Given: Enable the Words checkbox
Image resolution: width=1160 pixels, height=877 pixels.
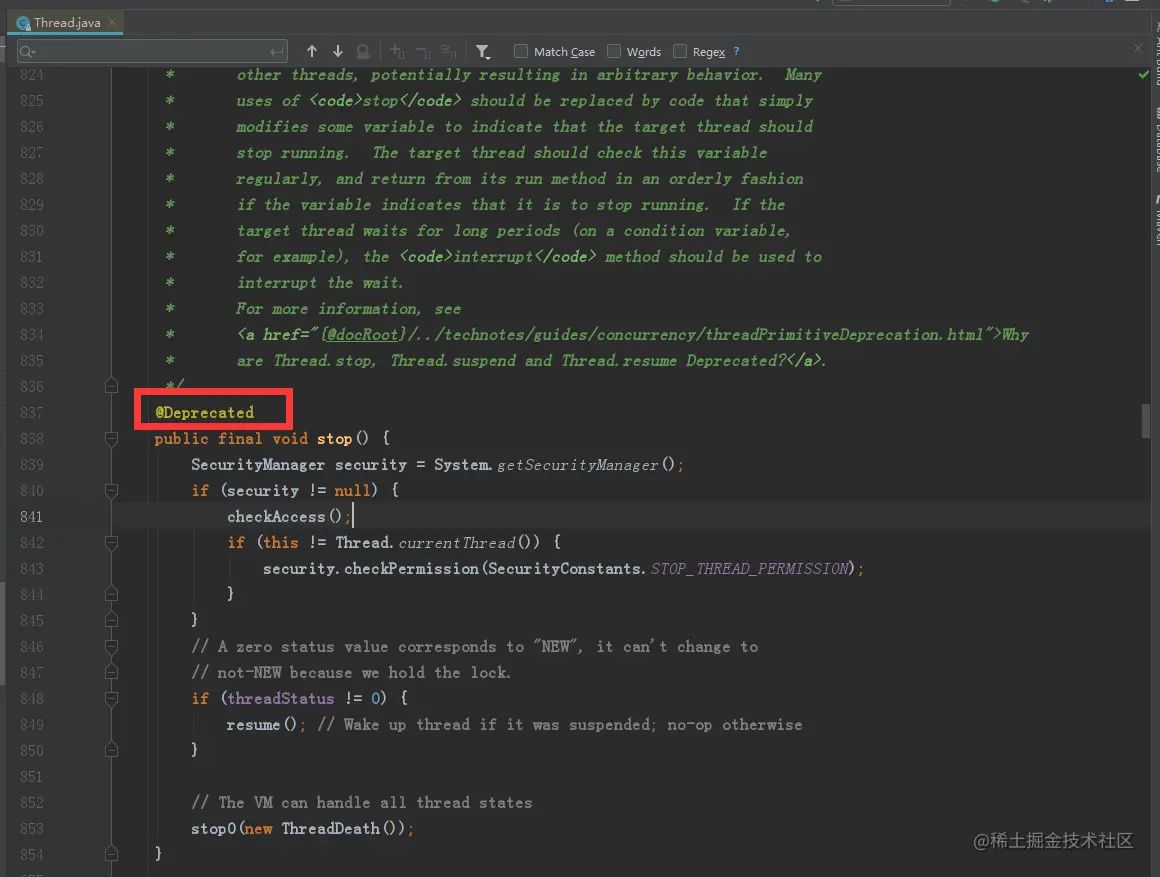Looking at the screenshot, I should [x=614, y=51].
